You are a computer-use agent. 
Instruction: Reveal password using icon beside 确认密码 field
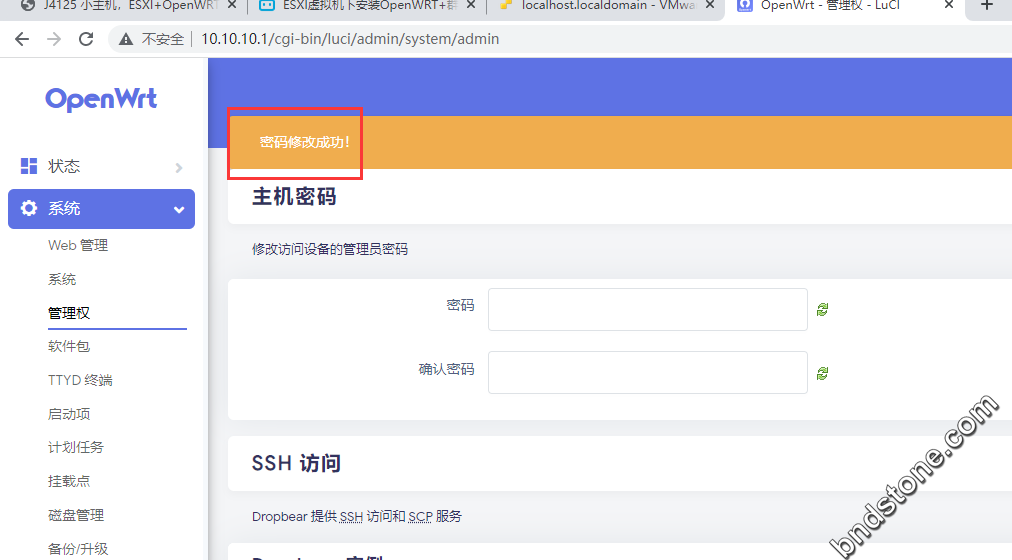click(x=822, y=373)
